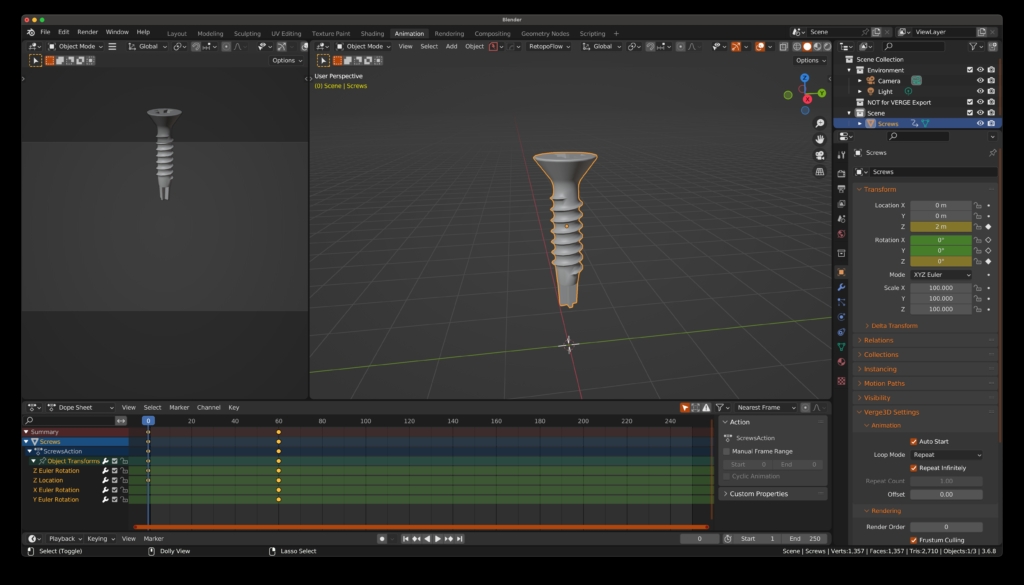
Task: Click the Proportional Editing falloff icon in the viewport header
Action: pos(690,46)
